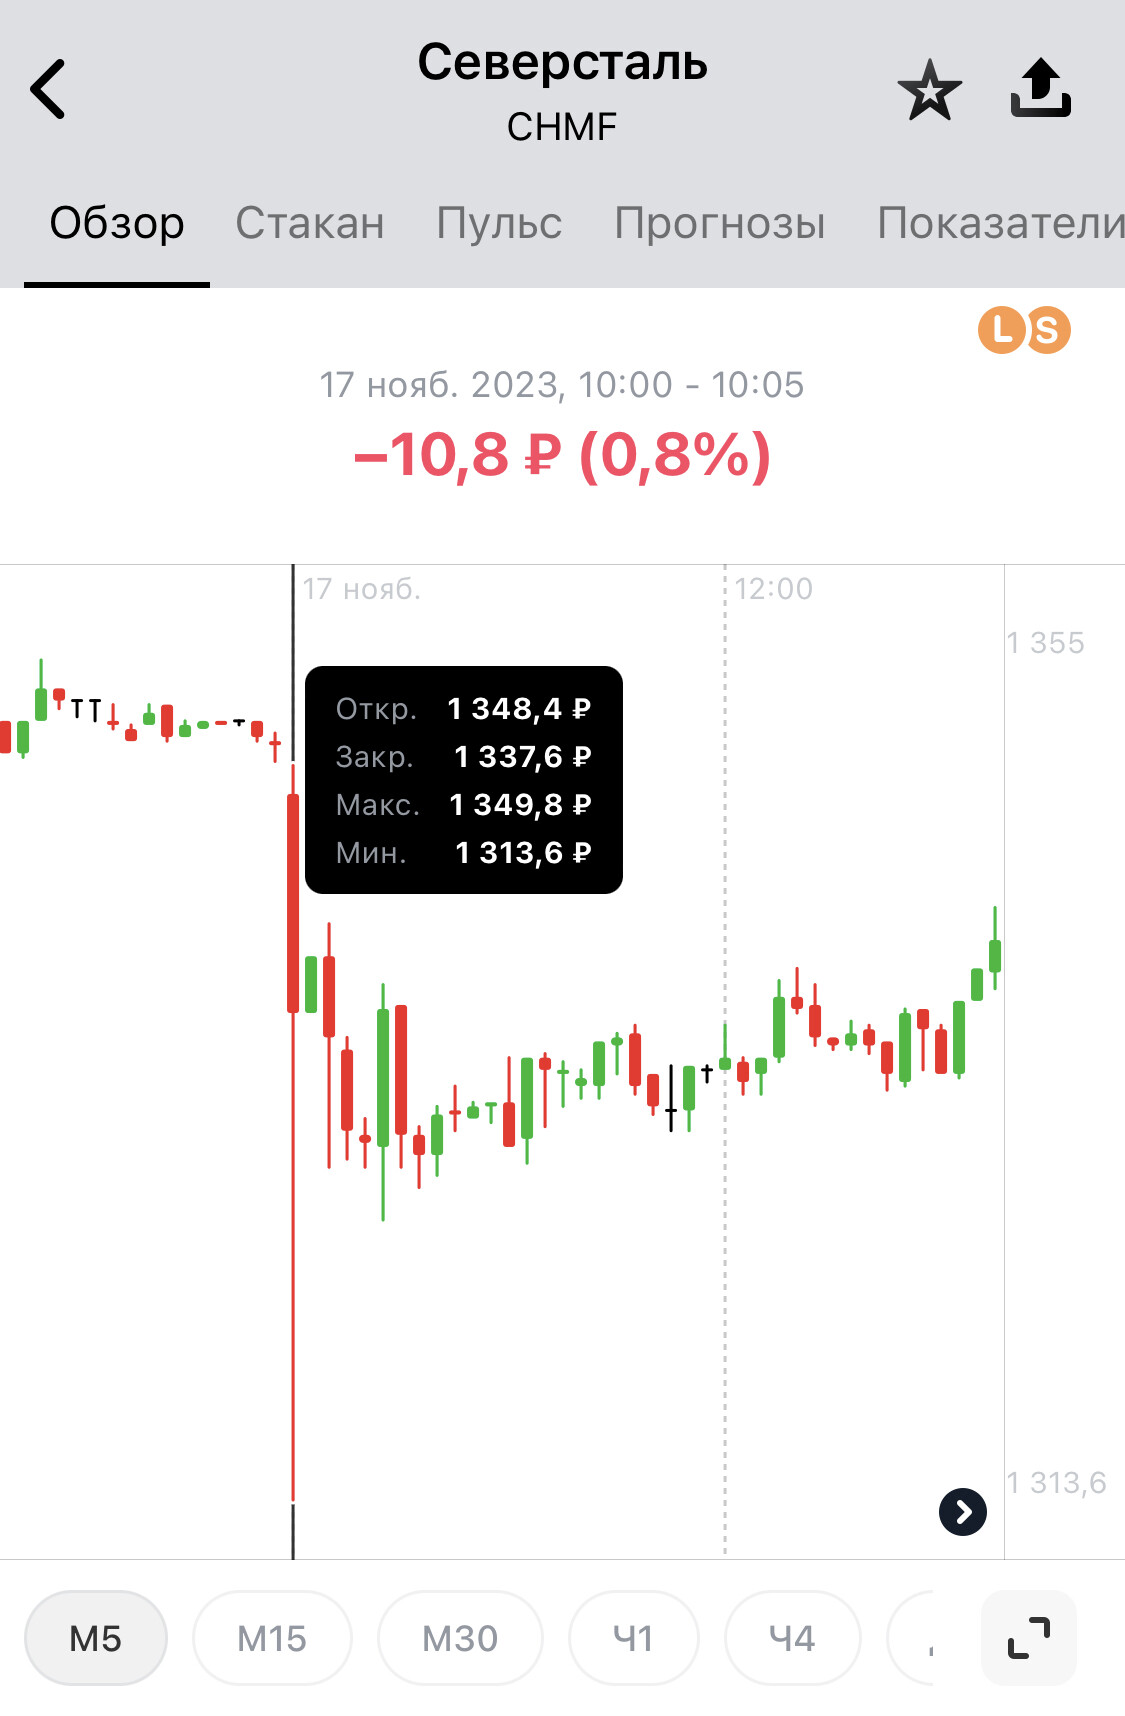
Task: Open the Прогнозы tab
Action: pyautogui.click(x=720, y=223)
